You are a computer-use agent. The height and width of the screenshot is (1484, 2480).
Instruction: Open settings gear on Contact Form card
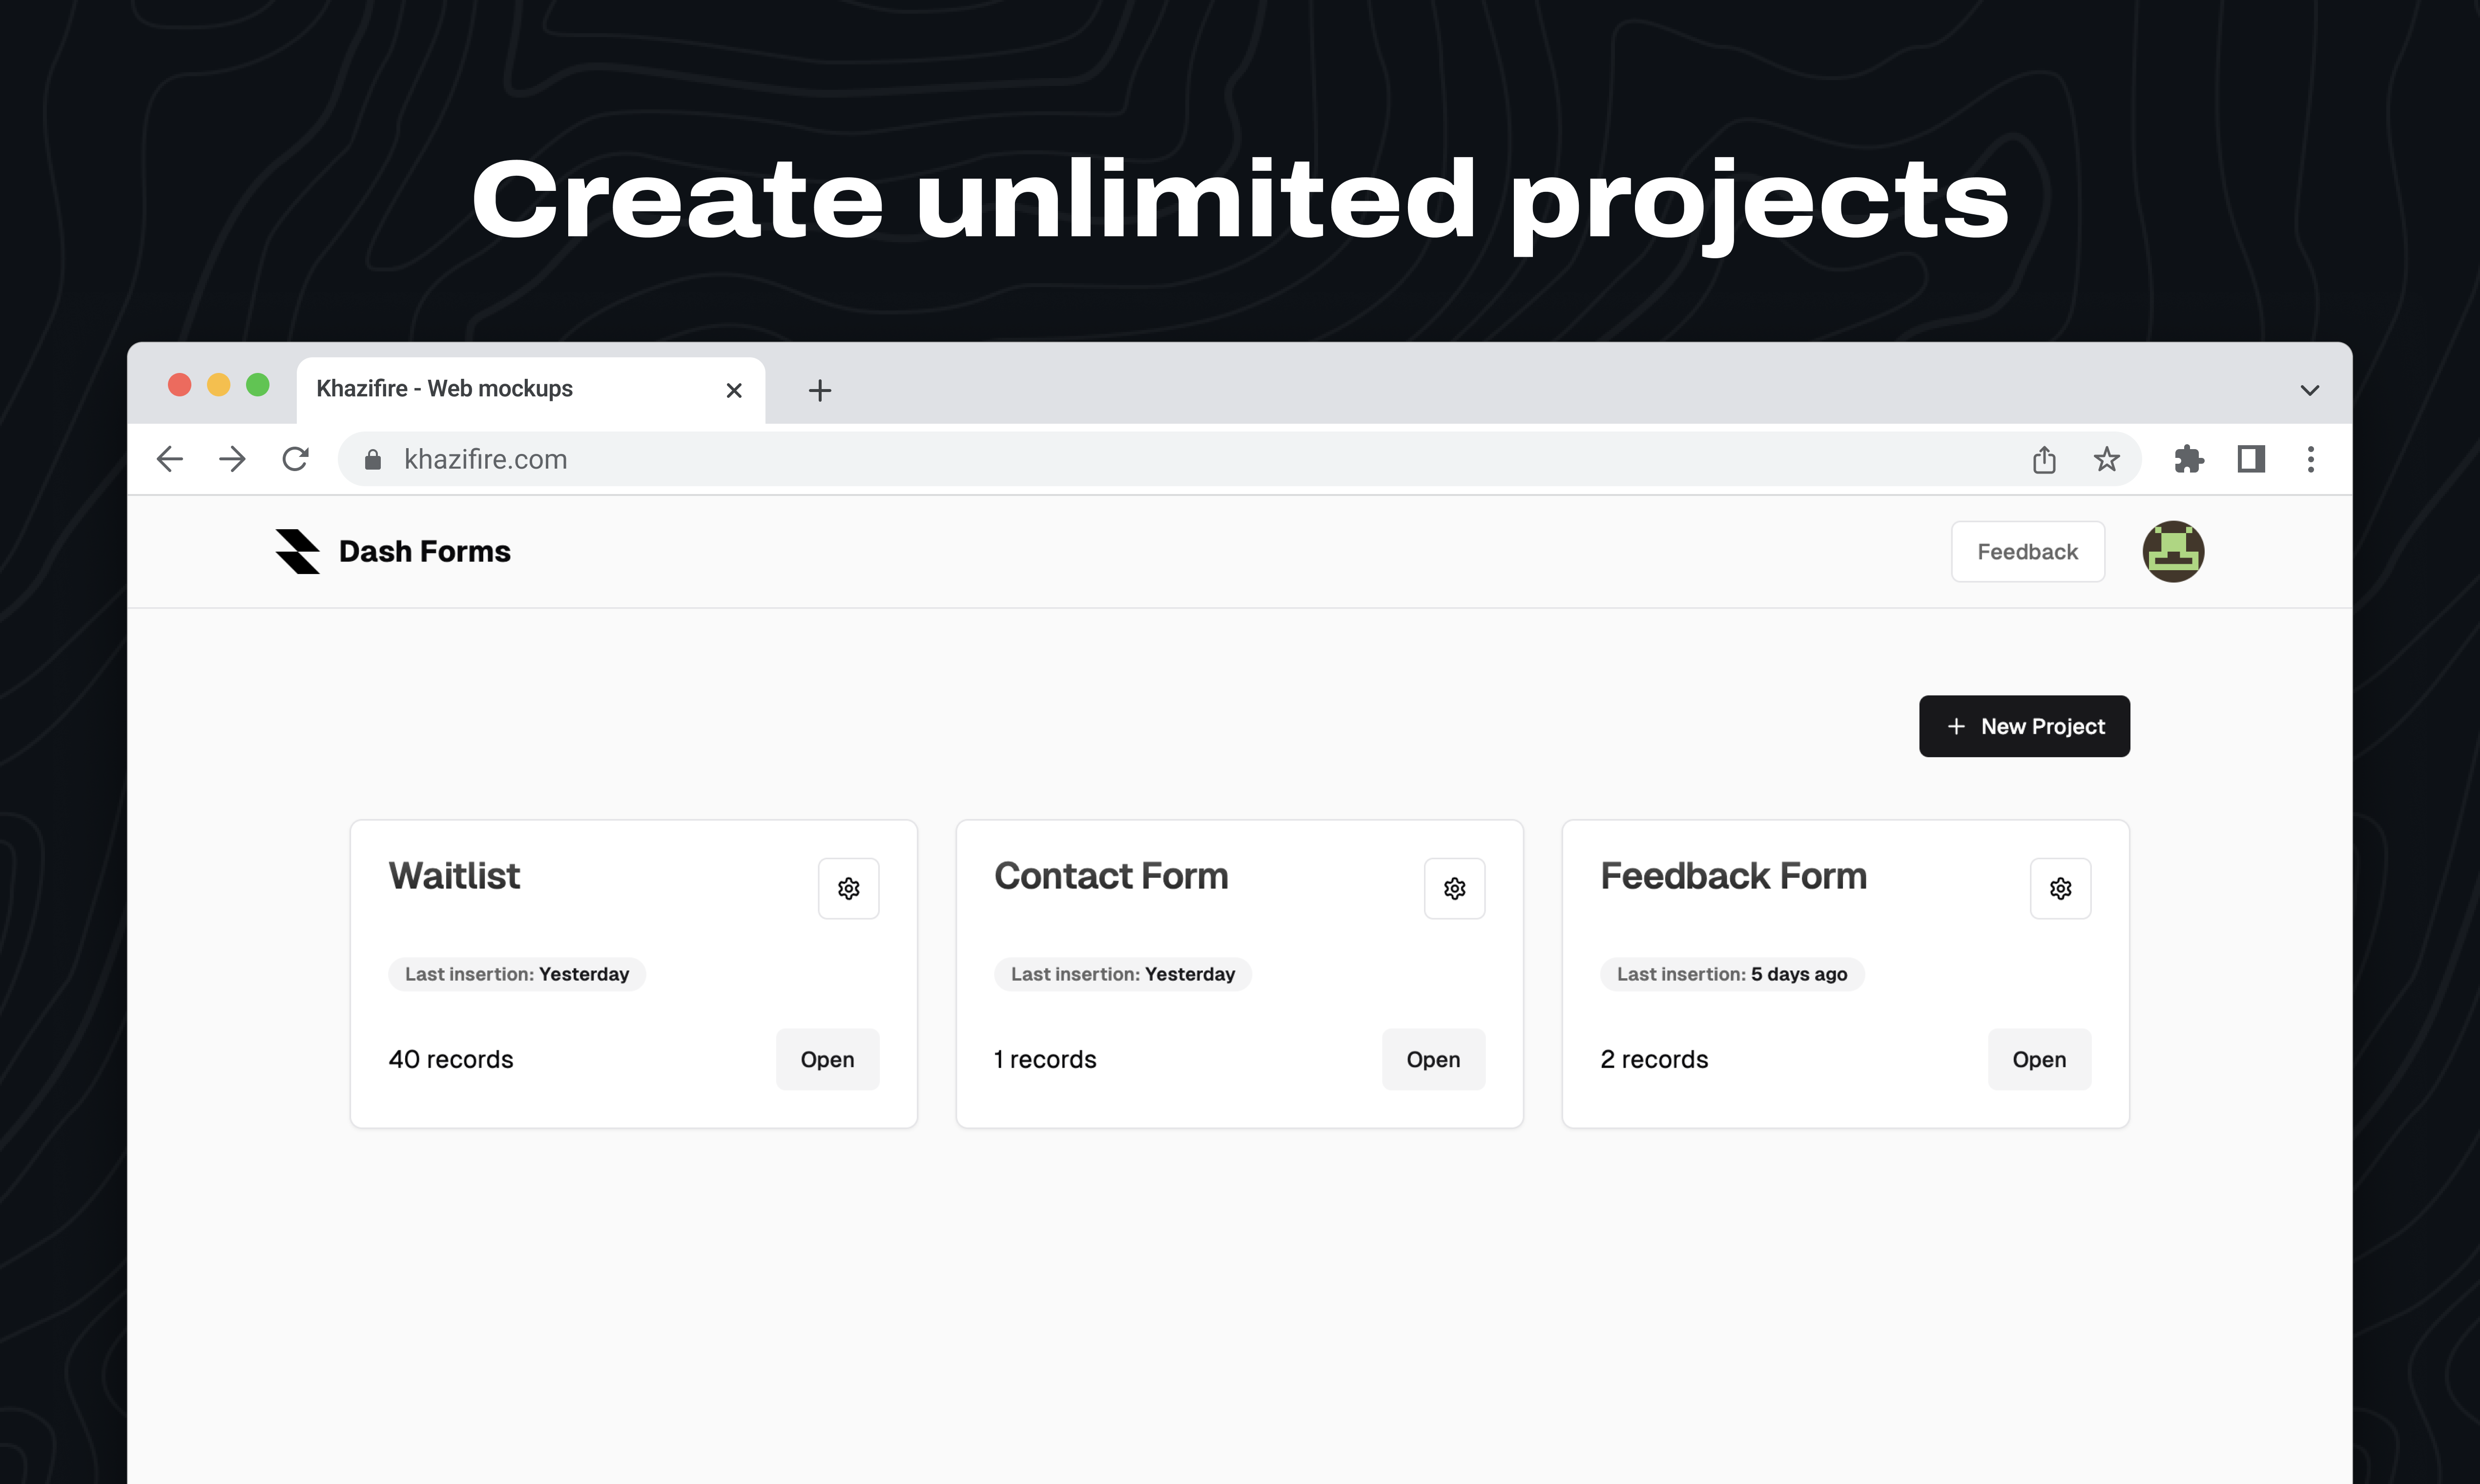click(x=1454, y=888)
